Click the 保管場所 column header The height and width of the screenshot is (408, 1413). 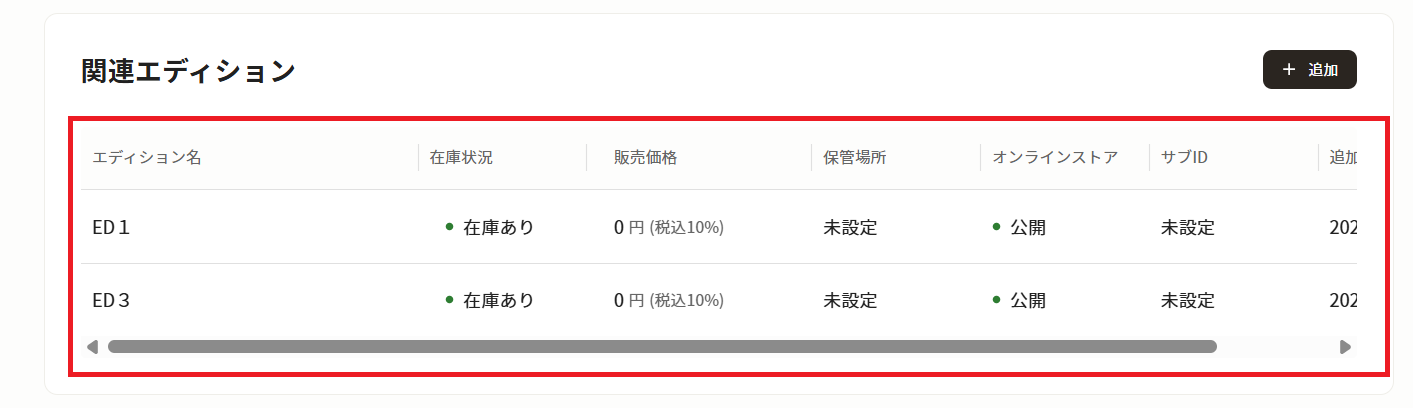(x=854, y=158)
